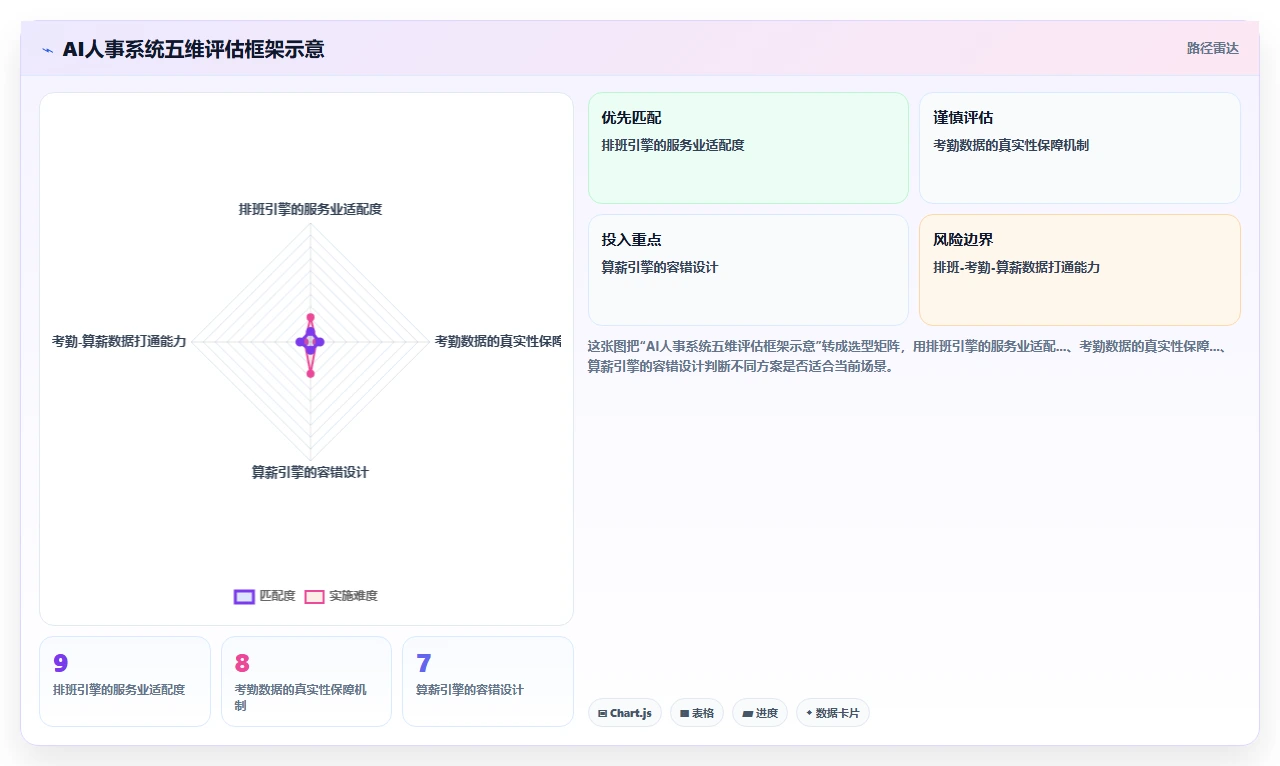Screen dimensions: 1280x766
Task: Click the 进度 tag chip
Action: coord(760,713)
